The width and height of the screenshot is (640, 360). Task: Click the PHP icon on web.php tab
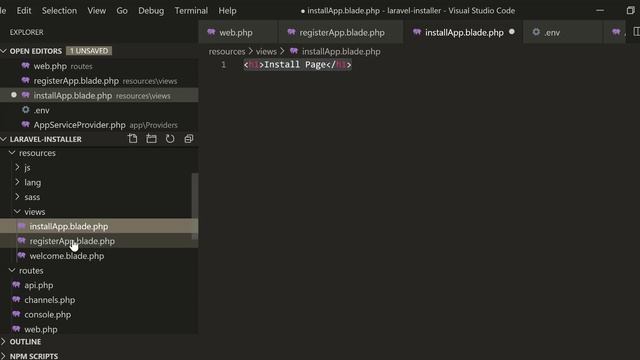211,32
